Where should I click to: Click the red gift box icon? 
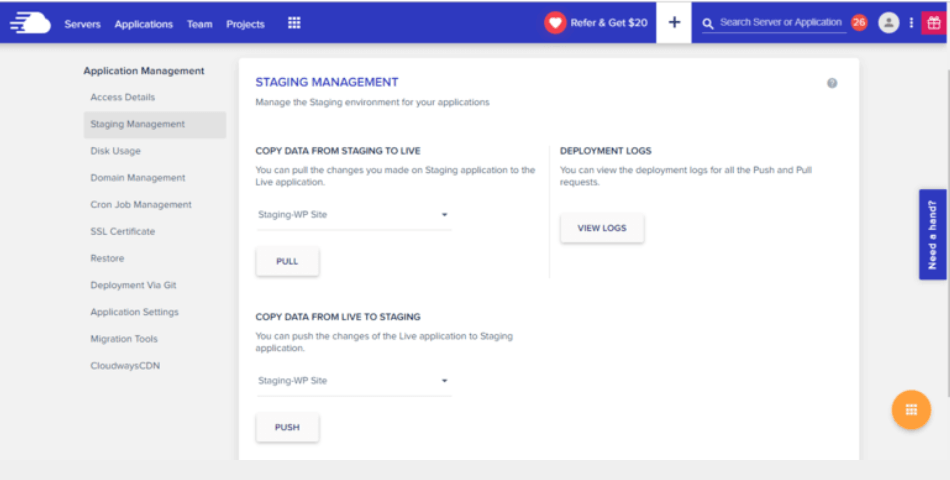[934, 23]
